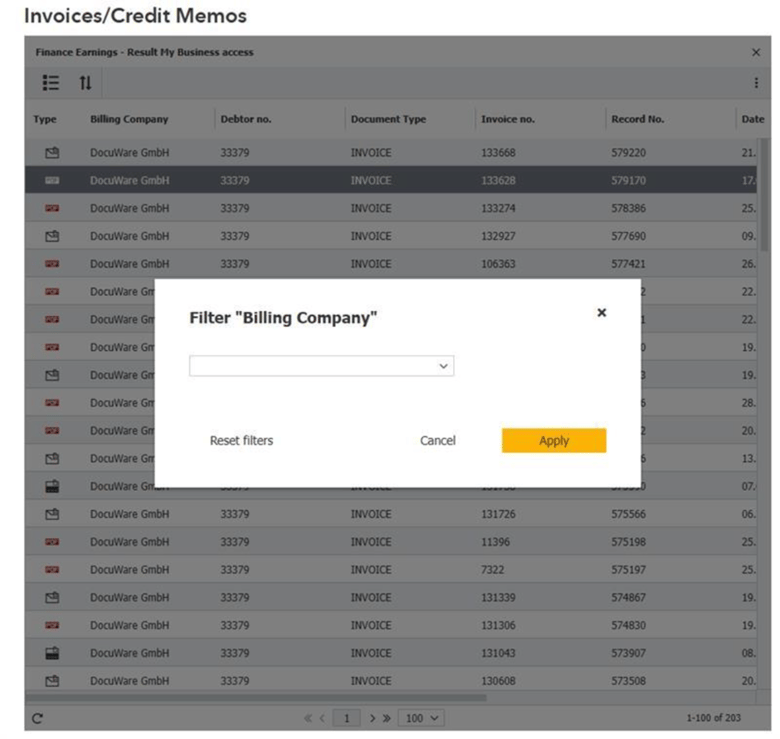Close the Filter "Billing Company" dialog
Image resolution: width=780 pixels, height=739 pixels.
(x=601, y=312)
